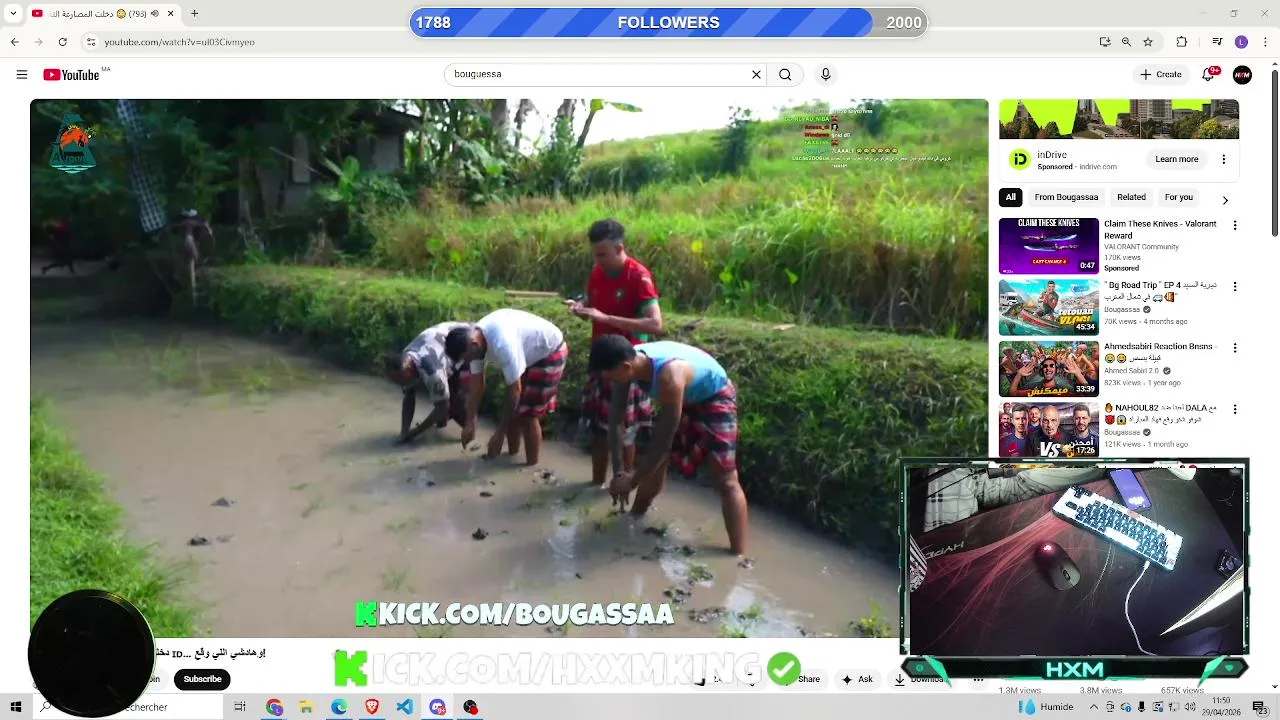
Task: Open the browser zoom magnifier icon
Action: pyautogui.click(x=1126, y=42)
